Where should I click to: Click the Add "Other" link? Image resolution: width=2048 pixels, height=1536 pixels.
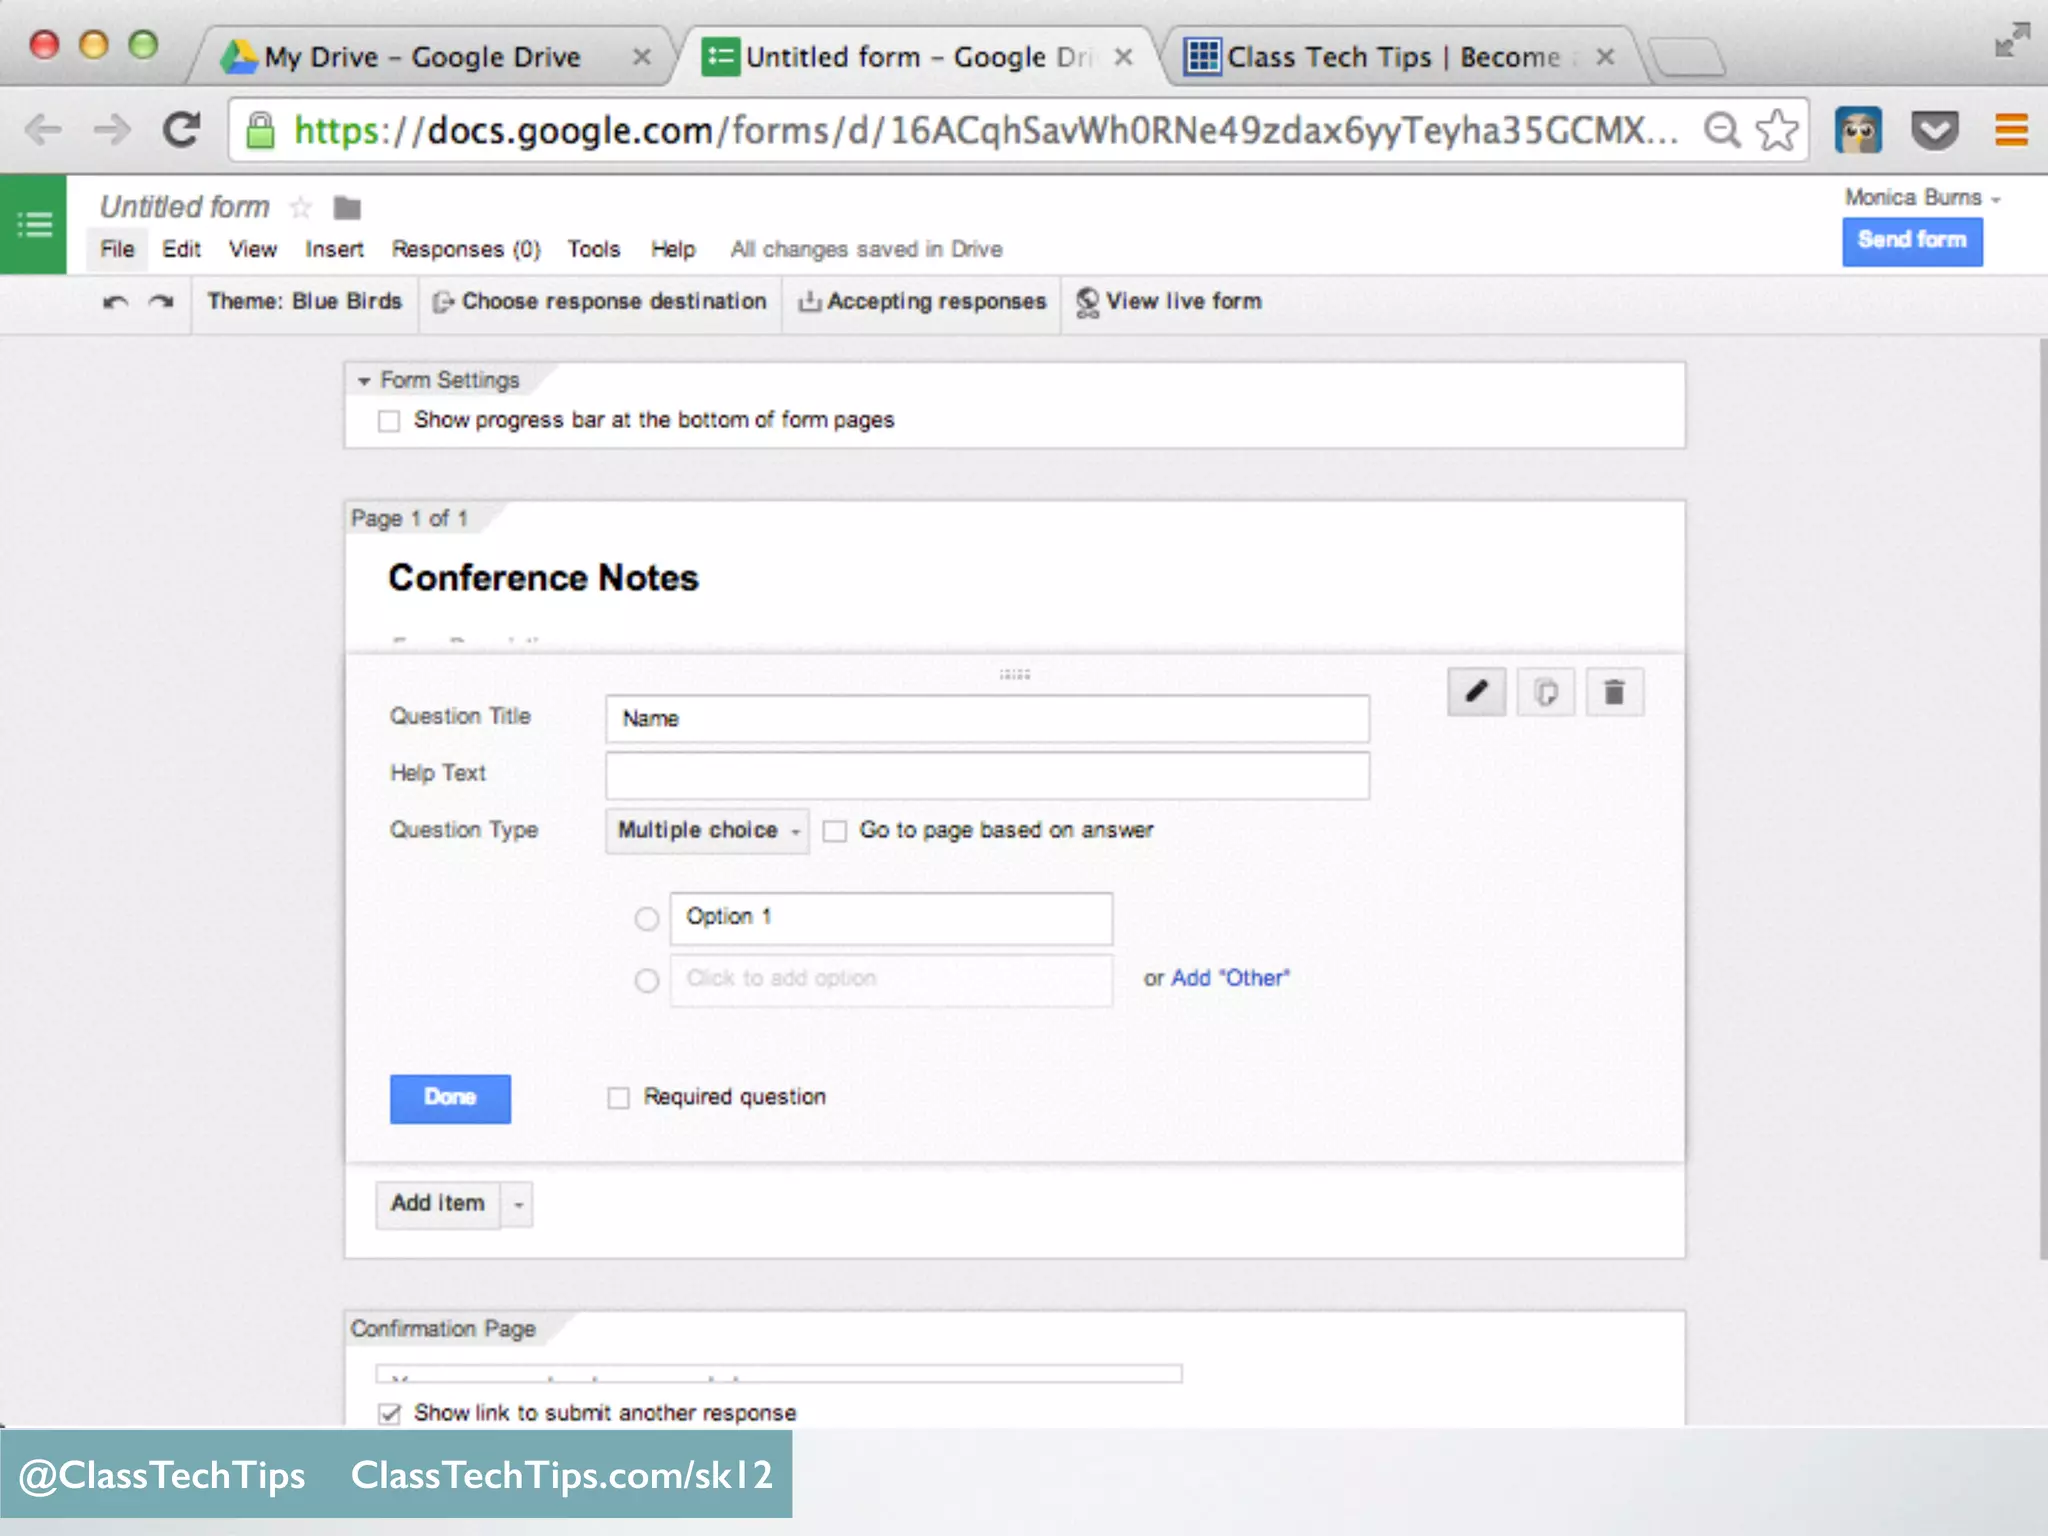(x=1230, y=978)
